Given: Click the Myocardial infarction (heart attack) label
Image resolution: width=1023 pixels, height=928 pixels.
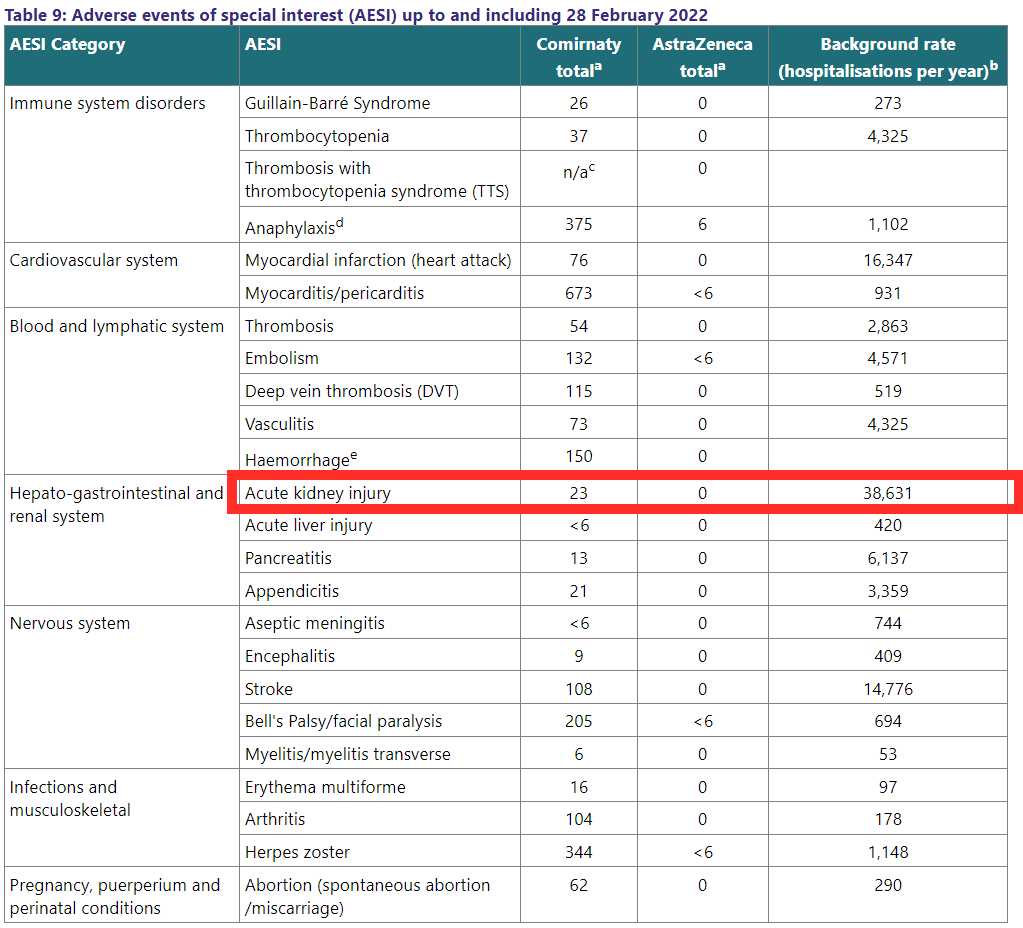Looking at the screenshot, I should pyautogui.click(x=378, y=260).
